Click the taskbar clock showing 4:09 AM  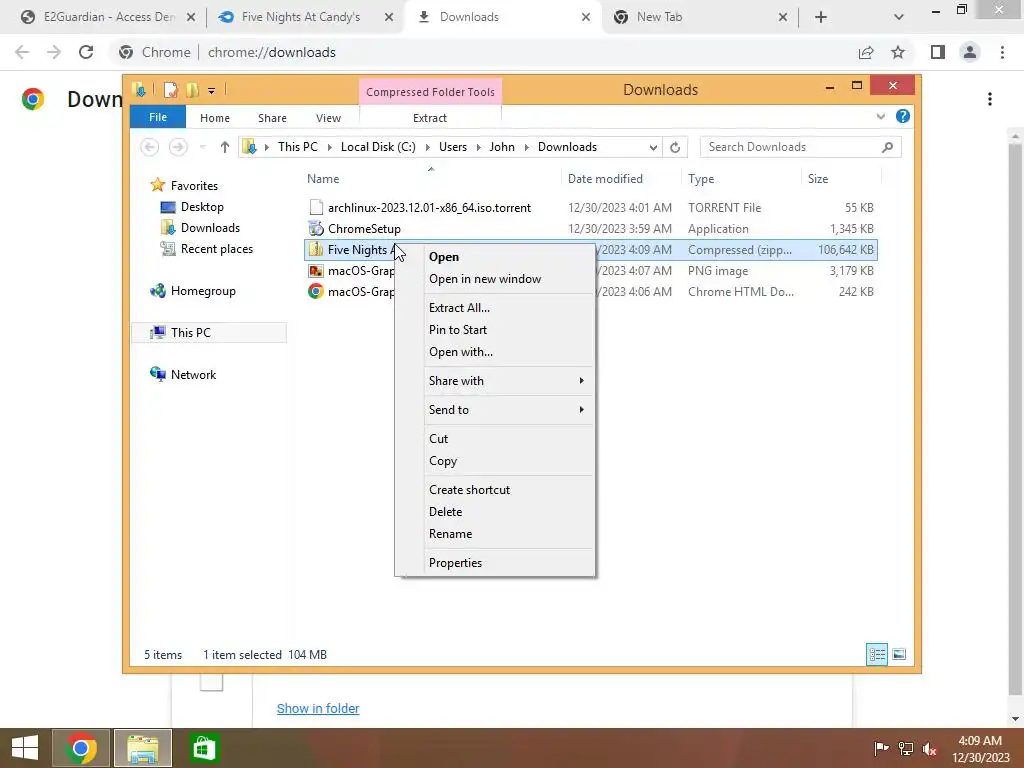[x=980, y=748]
